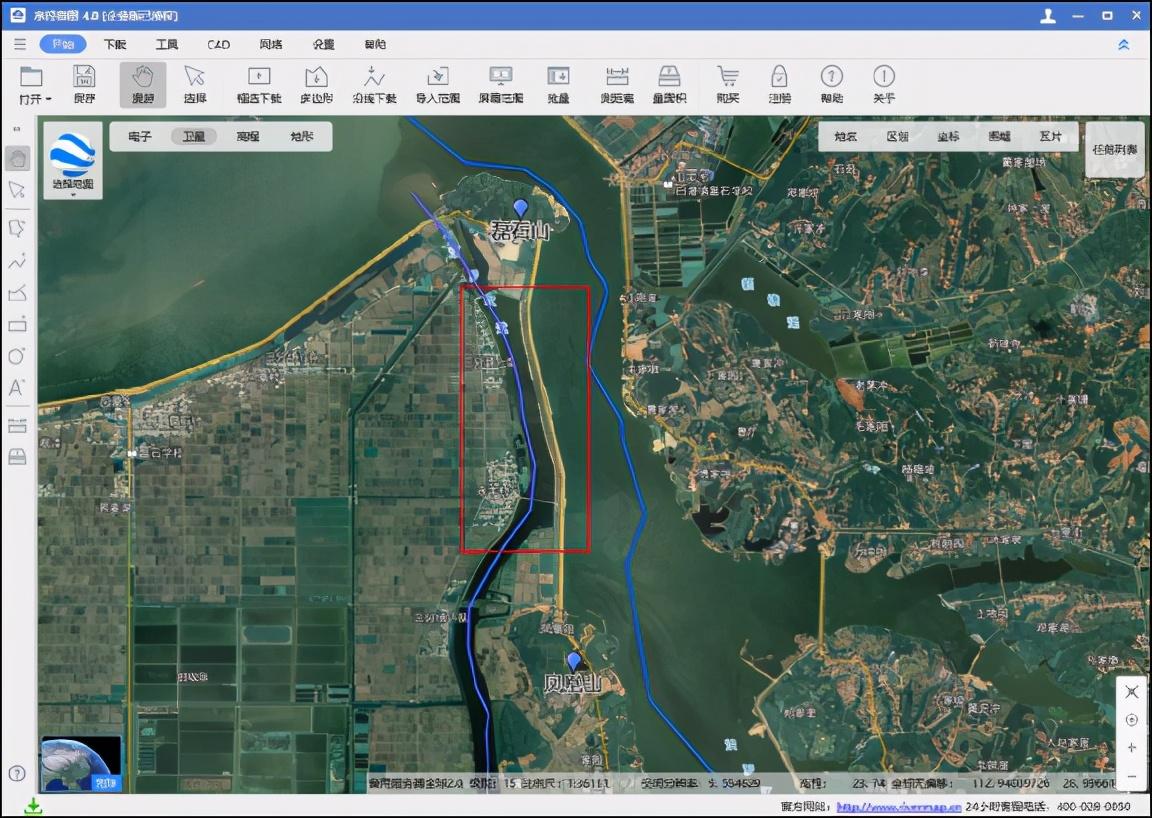The width and height of the screenshot is (1152, 818).
Task: Expand the 打开 folder dropdown arrow
Action: (48, 99)
